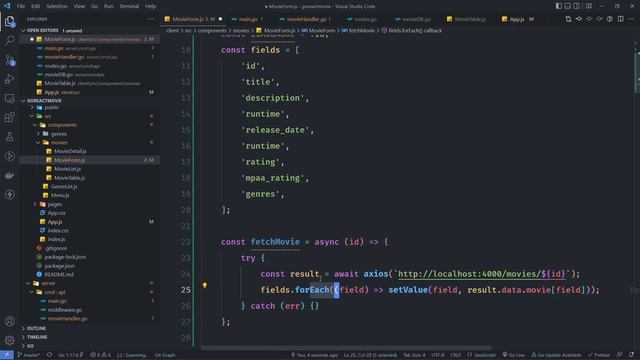Click unsaved dot on MovieForm.js tab
Screen dimensions: 640x360
[x=220, y=19]
